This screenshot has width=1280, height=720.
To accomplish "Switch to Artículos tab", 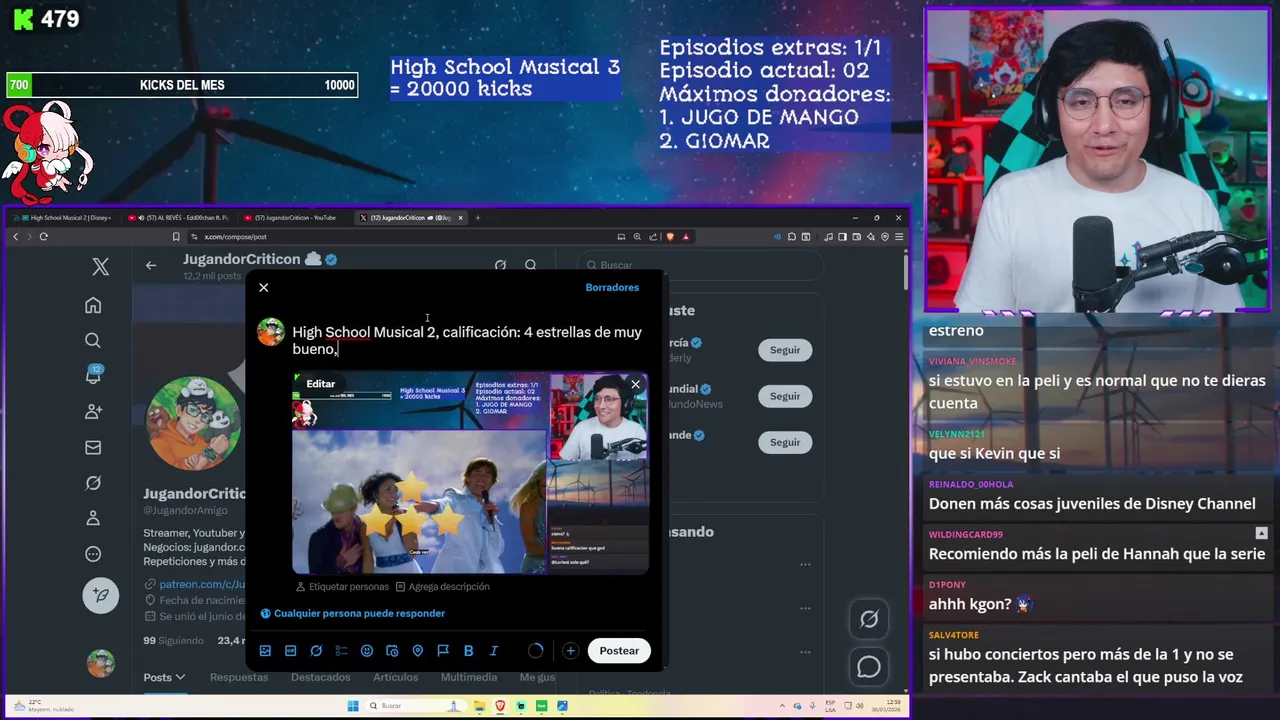I will [x=395, y=677].
